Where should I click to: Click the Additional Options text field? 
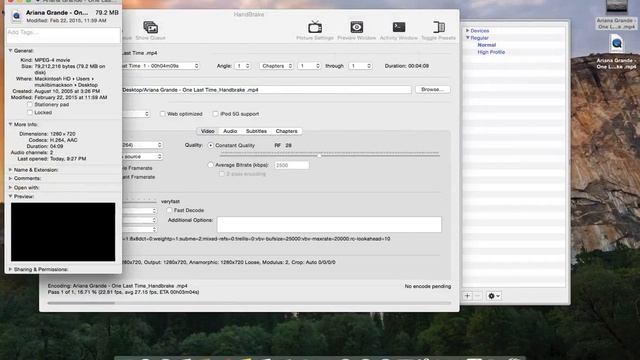point(329,224)
